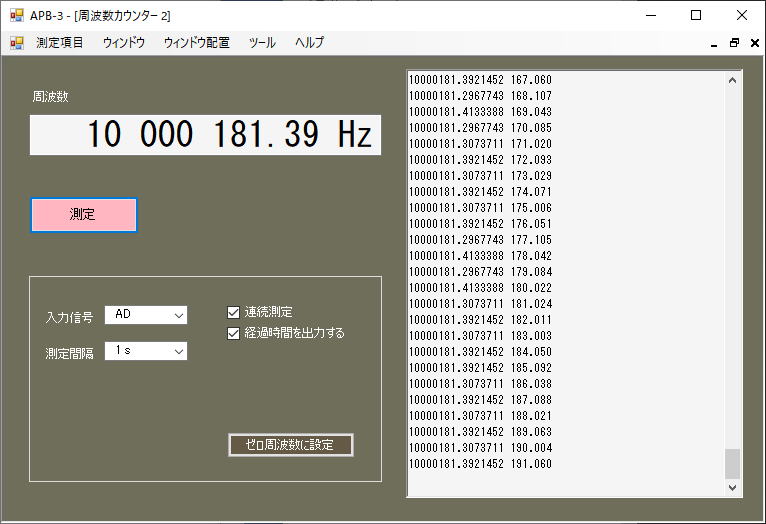This screenshot has width=766, height=524.
Task: Open the ウィンドウ menu
Action: tap(124, 43)
